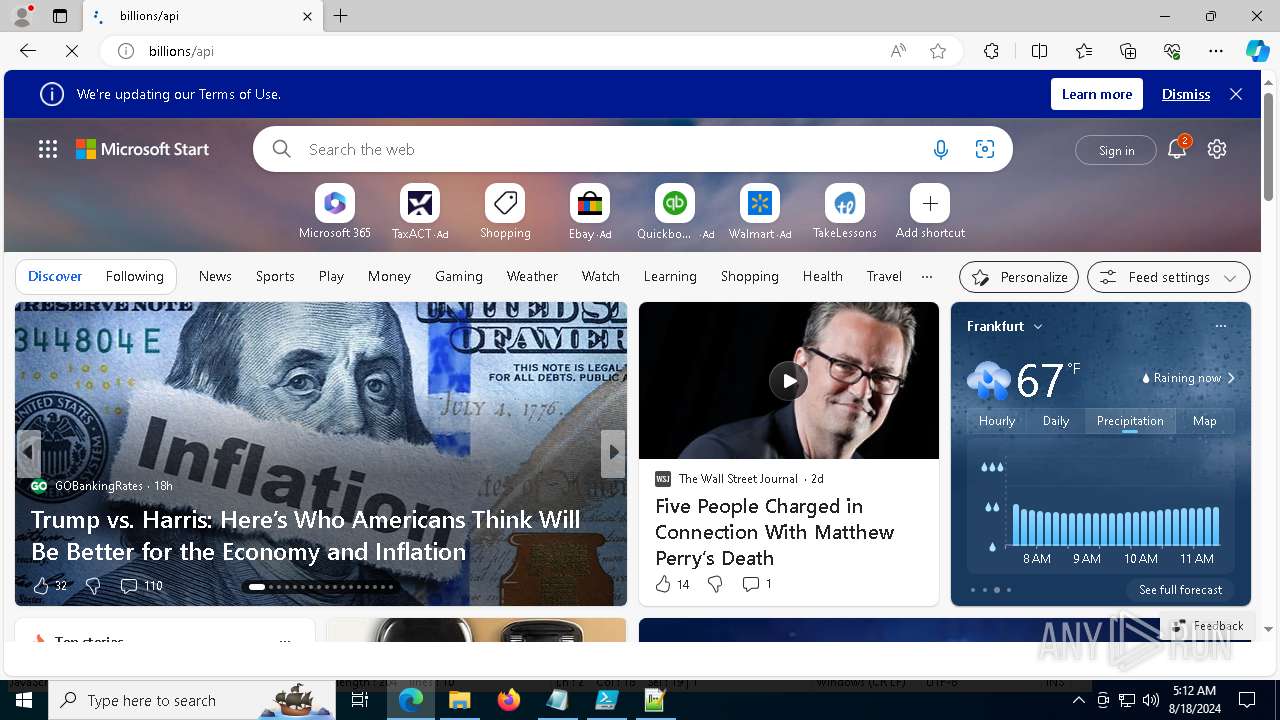Open the Read aloud tool
Image resolution: width=1280 pixels, height=720 pixels.
coord(898,51)
